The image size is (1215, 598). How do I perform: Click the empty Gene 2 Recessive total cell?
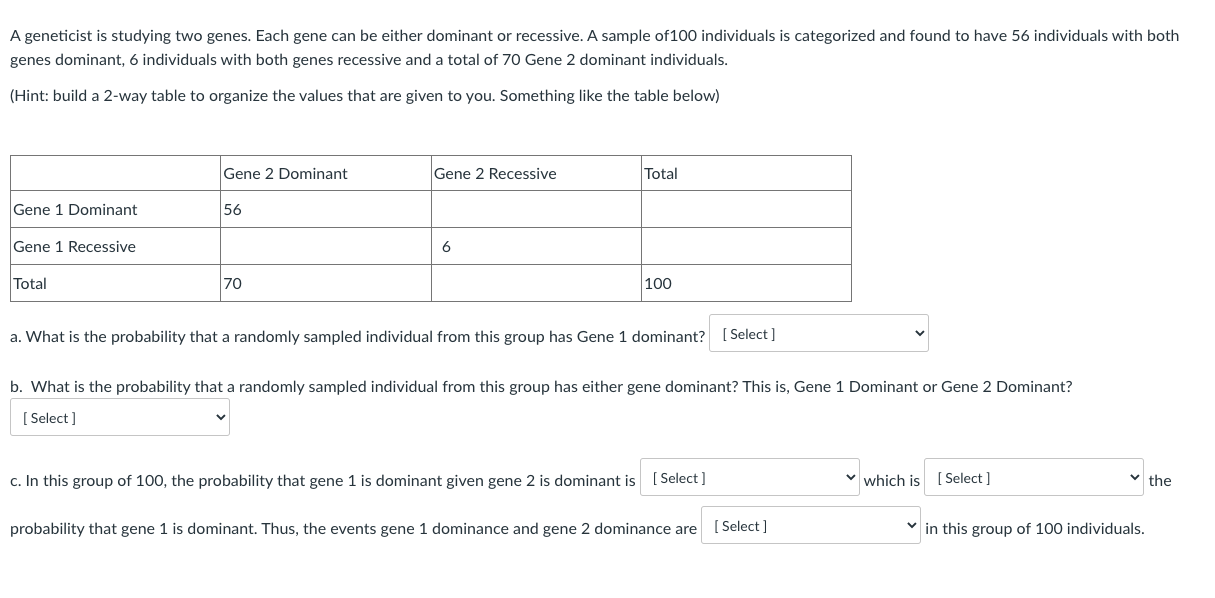536,283
